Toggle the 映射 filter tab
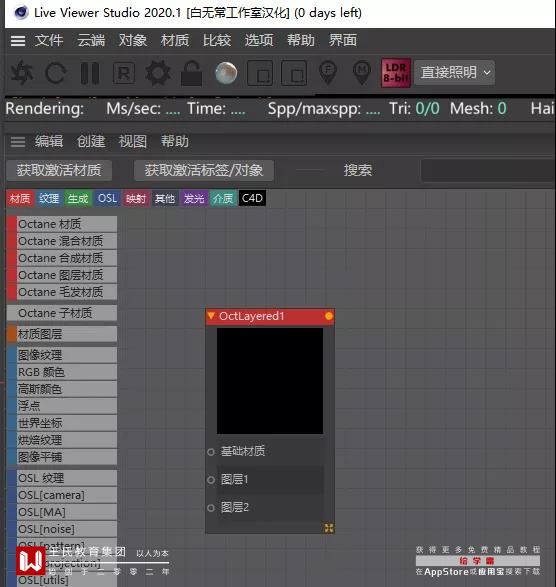Image resolution: width=556 pixels, height=587 pixels. 136,198
